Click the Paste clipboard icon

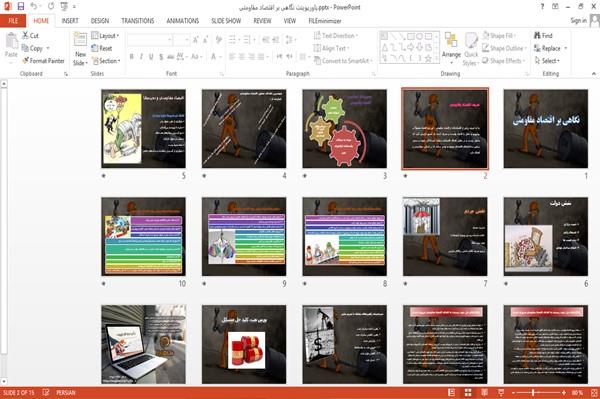pyautogui.click(x=11, y=41)
